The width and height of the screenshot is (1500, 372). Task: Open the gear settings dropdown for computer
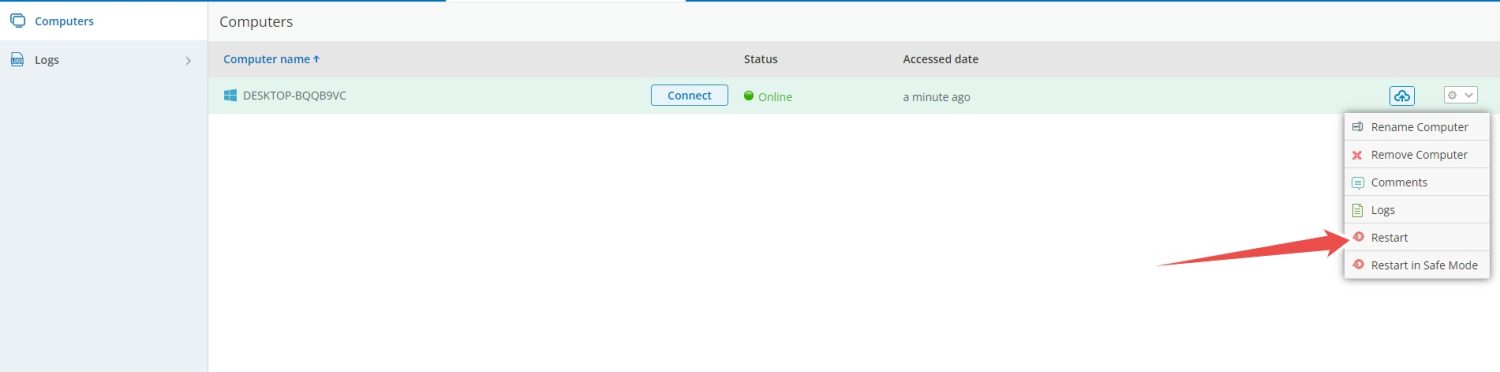[x=1460, y=95]
